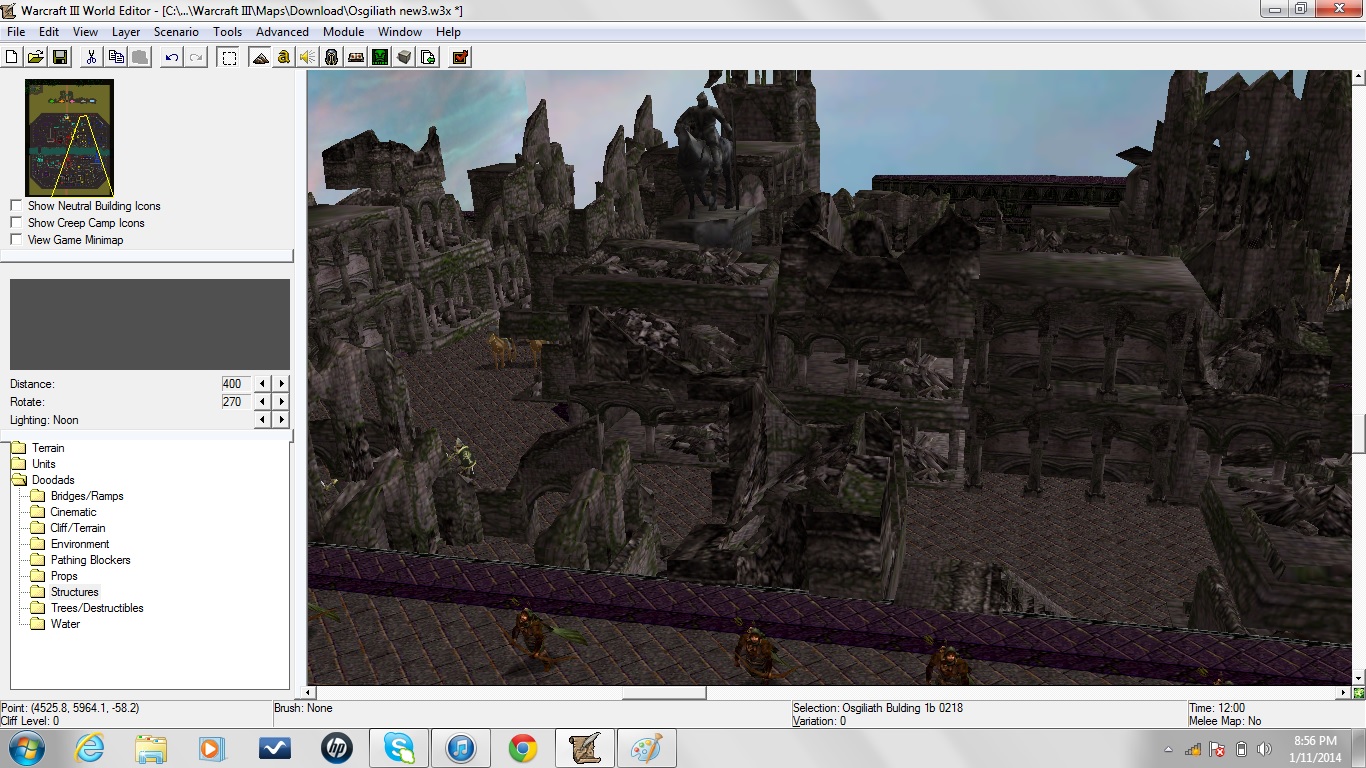Screen dimensions: 1366x768
Task: Open a map with the folder icon
Action: [x=35, y=57]
